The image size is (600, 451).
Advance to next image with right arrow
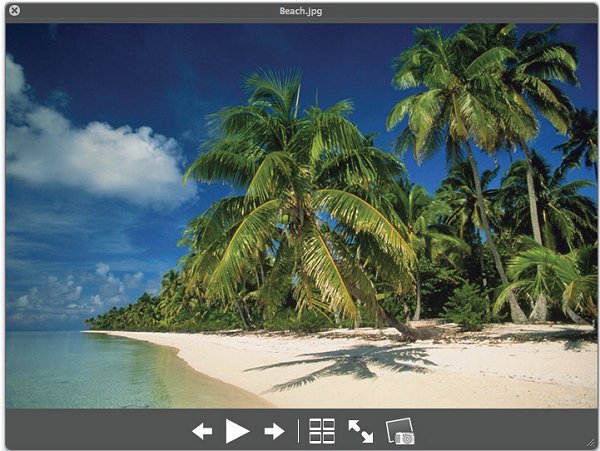[274, 431]
